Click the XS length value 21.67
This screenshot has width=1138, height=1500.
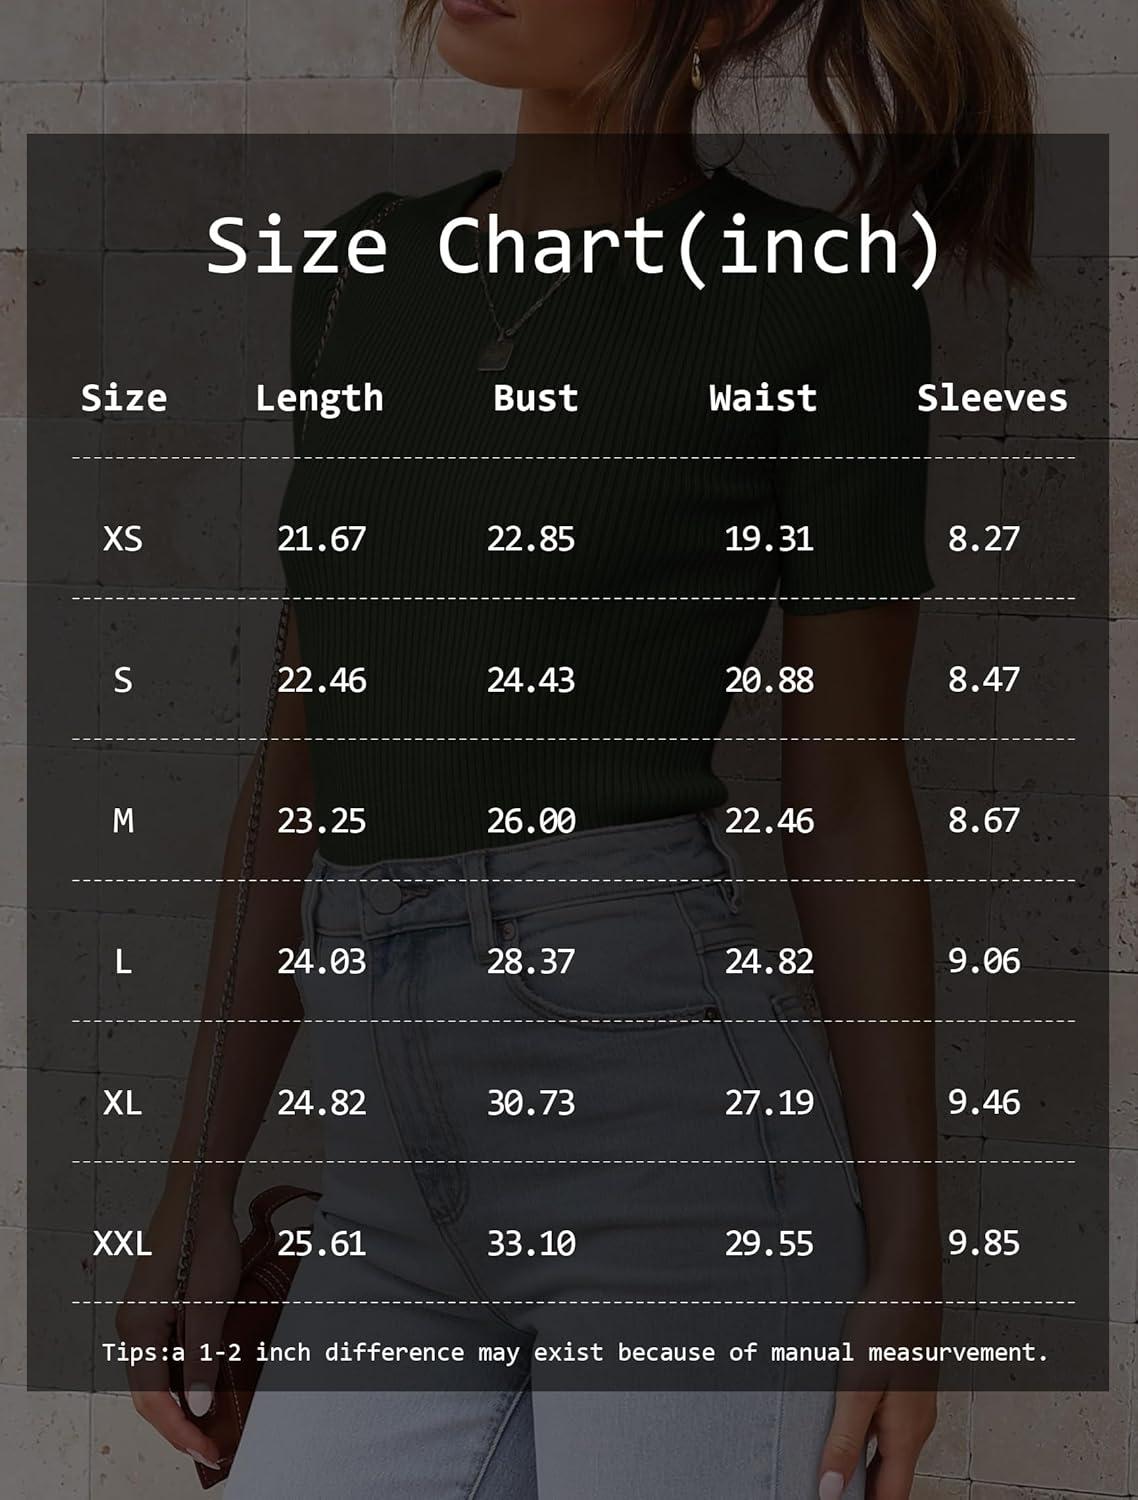(321, 539)
